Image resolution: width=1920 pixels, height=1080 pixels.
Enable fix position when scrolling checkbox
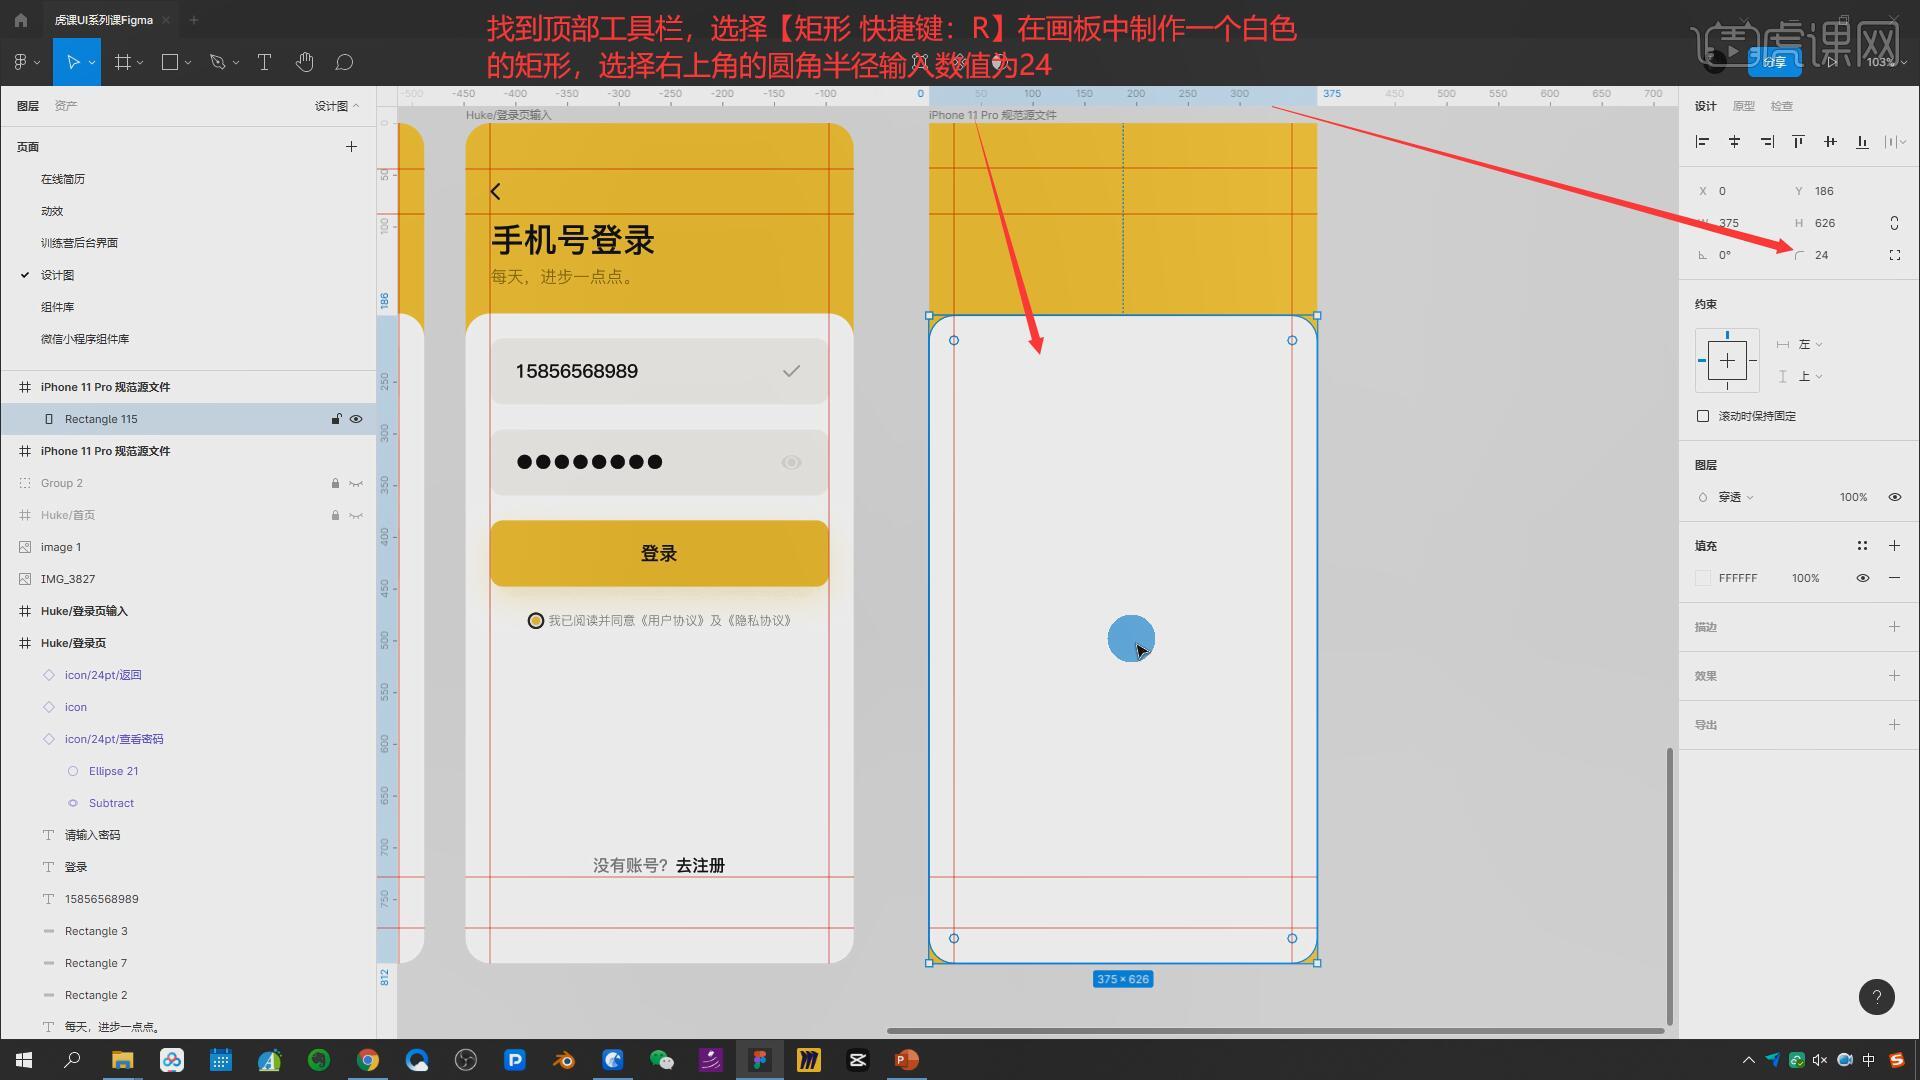point(1703,416)
